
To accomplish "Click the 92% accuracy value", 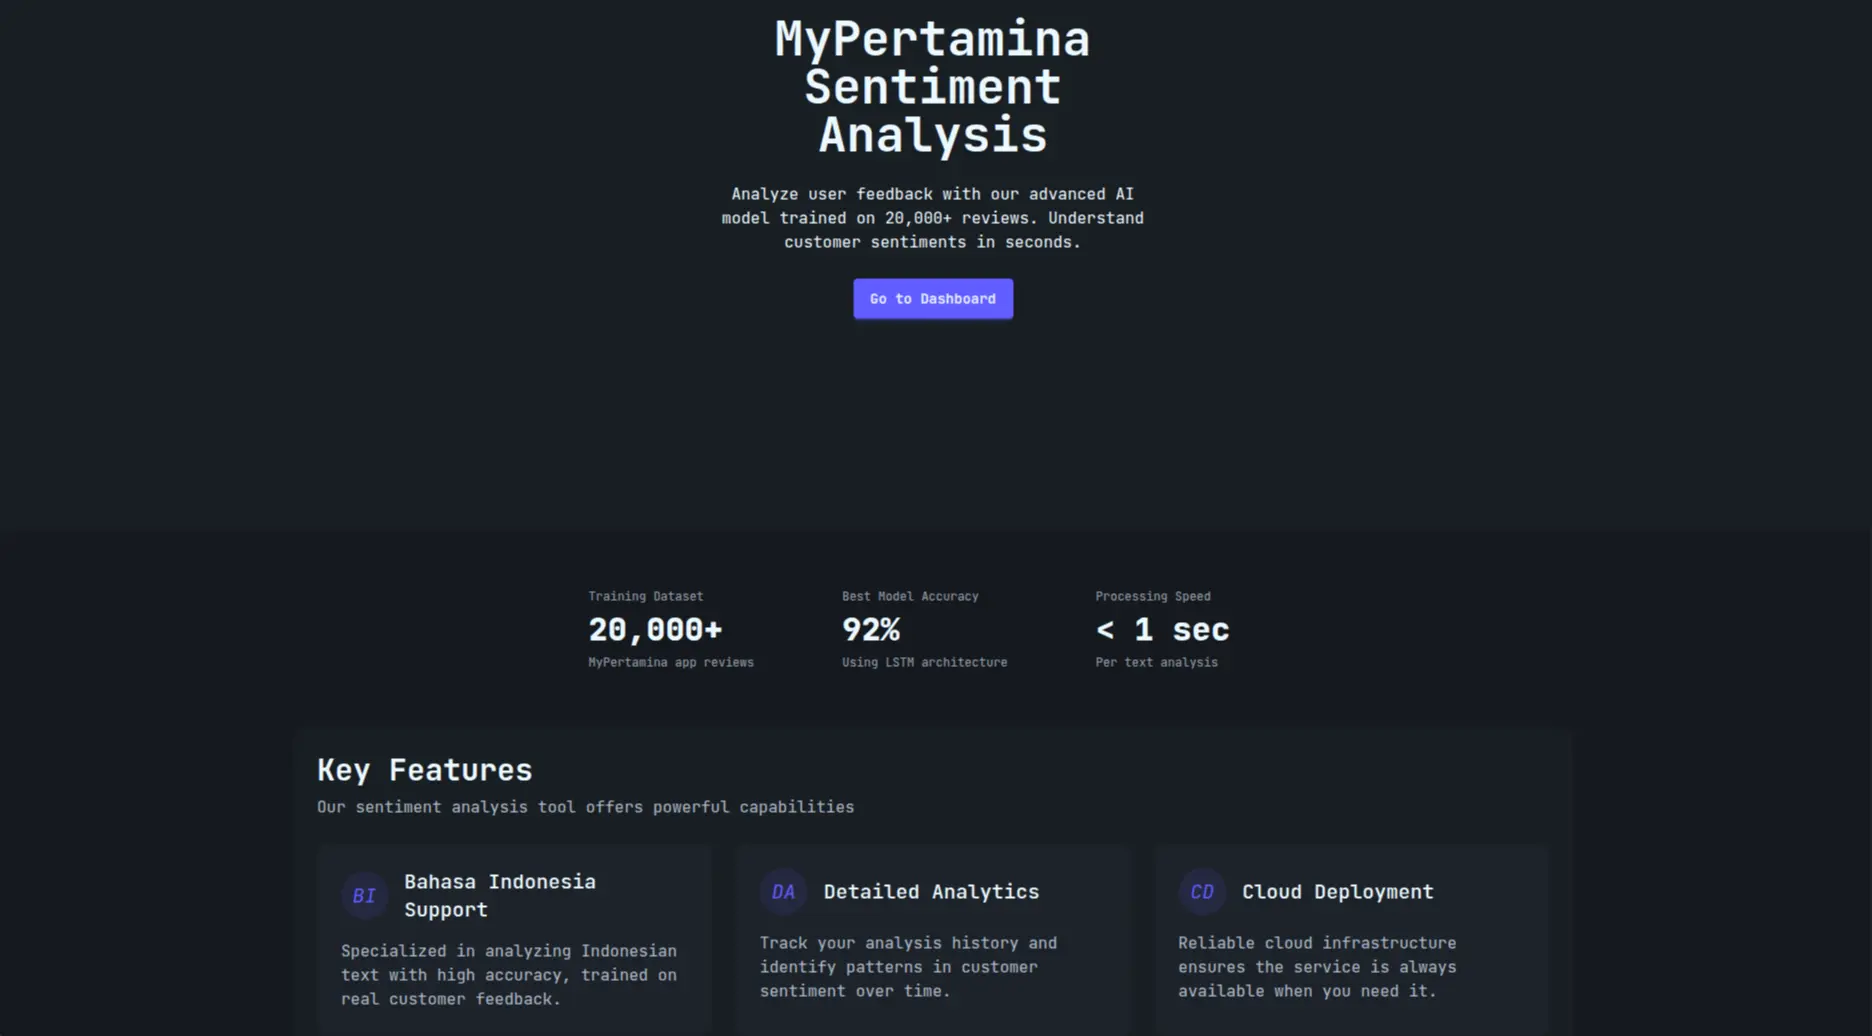I will pyautogui.click(x=870, y=630).
